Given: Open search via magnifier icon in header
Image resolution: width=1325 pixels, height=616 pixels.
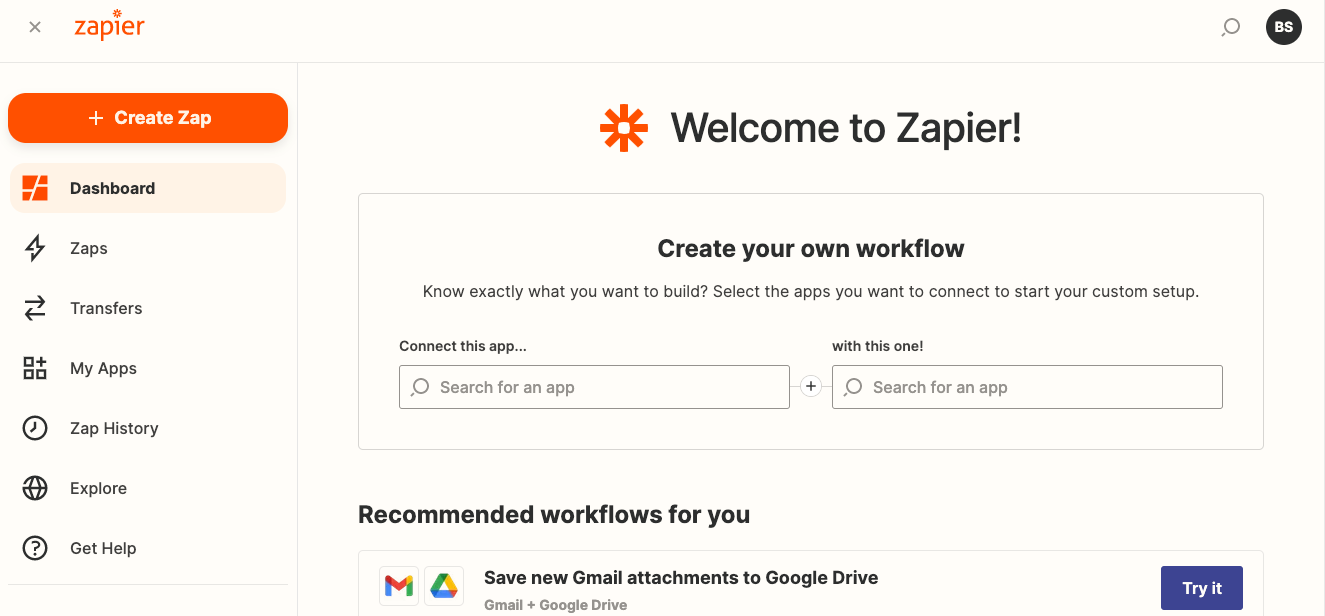Looking at the screenshot, I should tap(1231, 27).
